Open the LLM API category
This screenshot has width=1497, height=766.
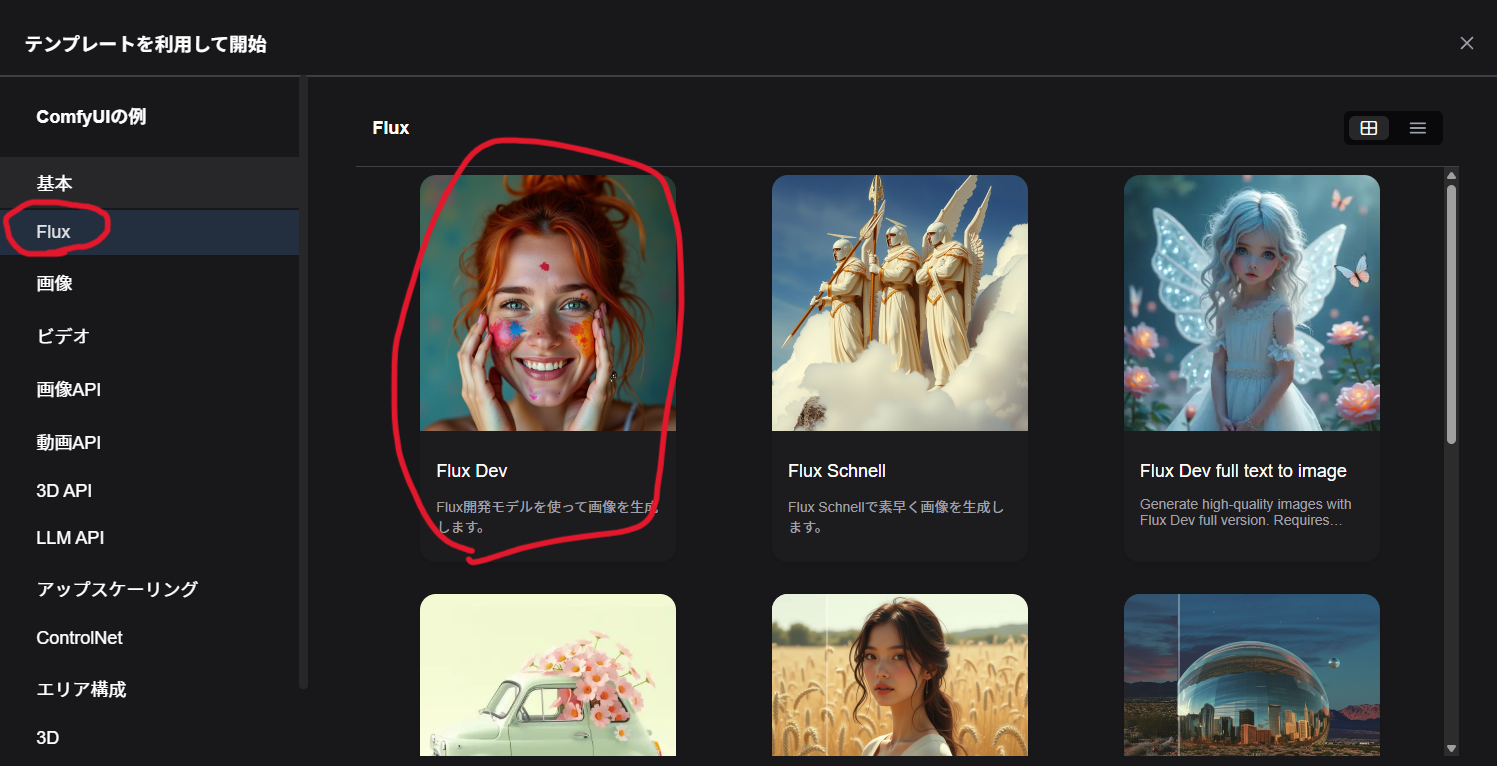click(x=150, y=538)
